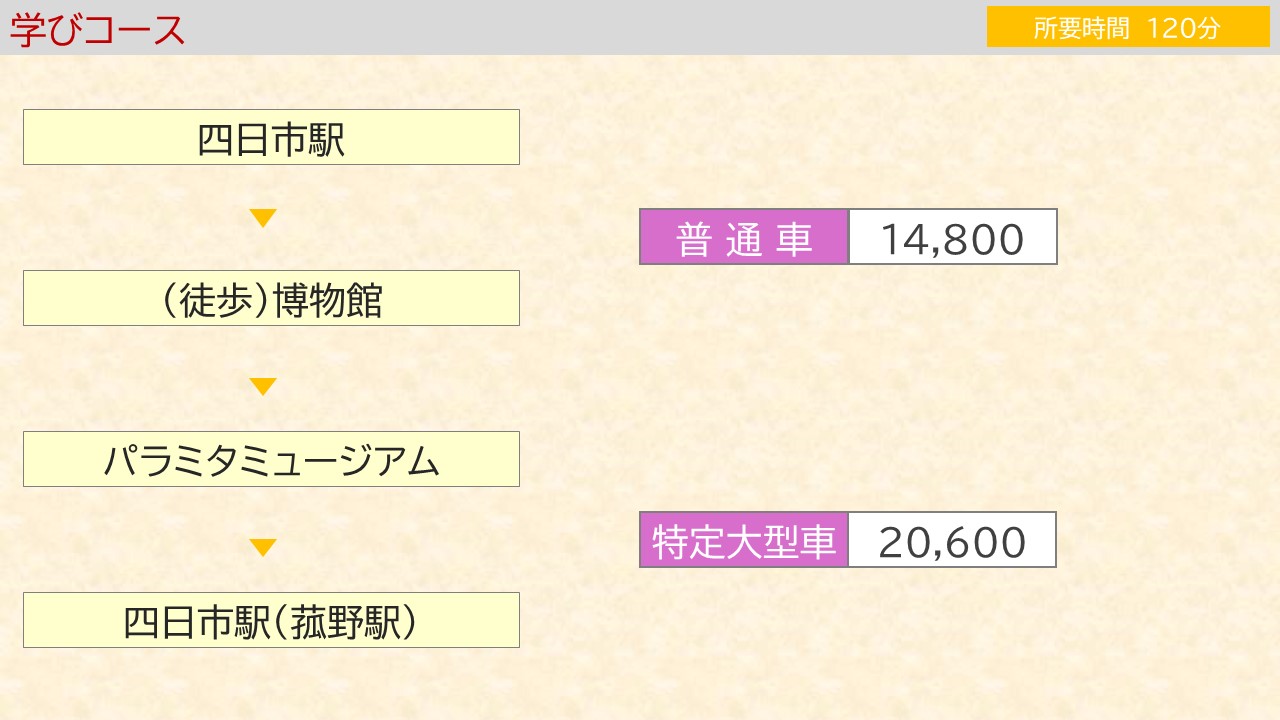Click empty area of gray header bar
Screen dimensions: 1280x720
580,27
